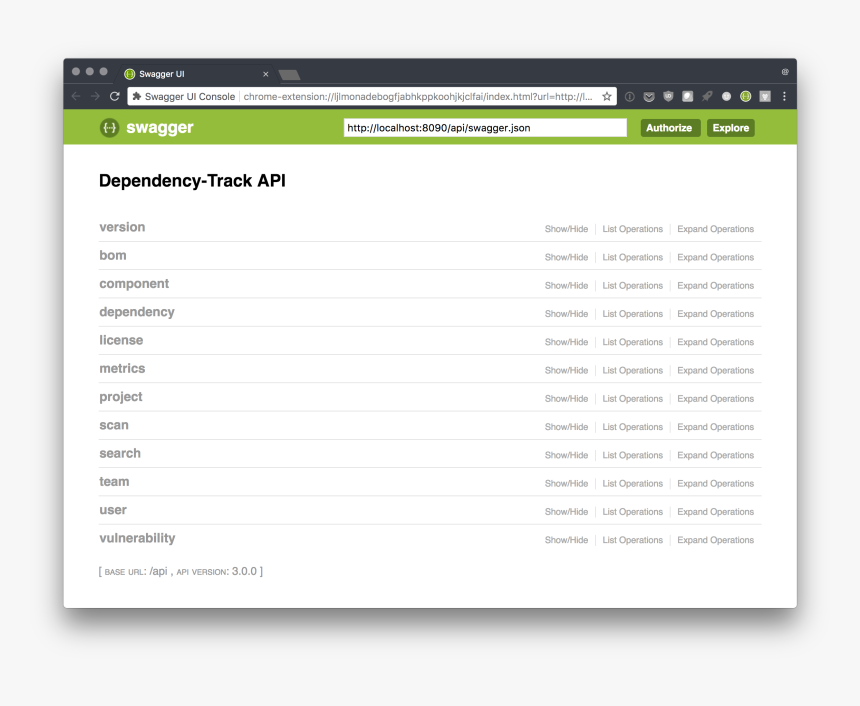860x706 pixels.
Task: Open a new browser tab
Action: coord(289,75)
